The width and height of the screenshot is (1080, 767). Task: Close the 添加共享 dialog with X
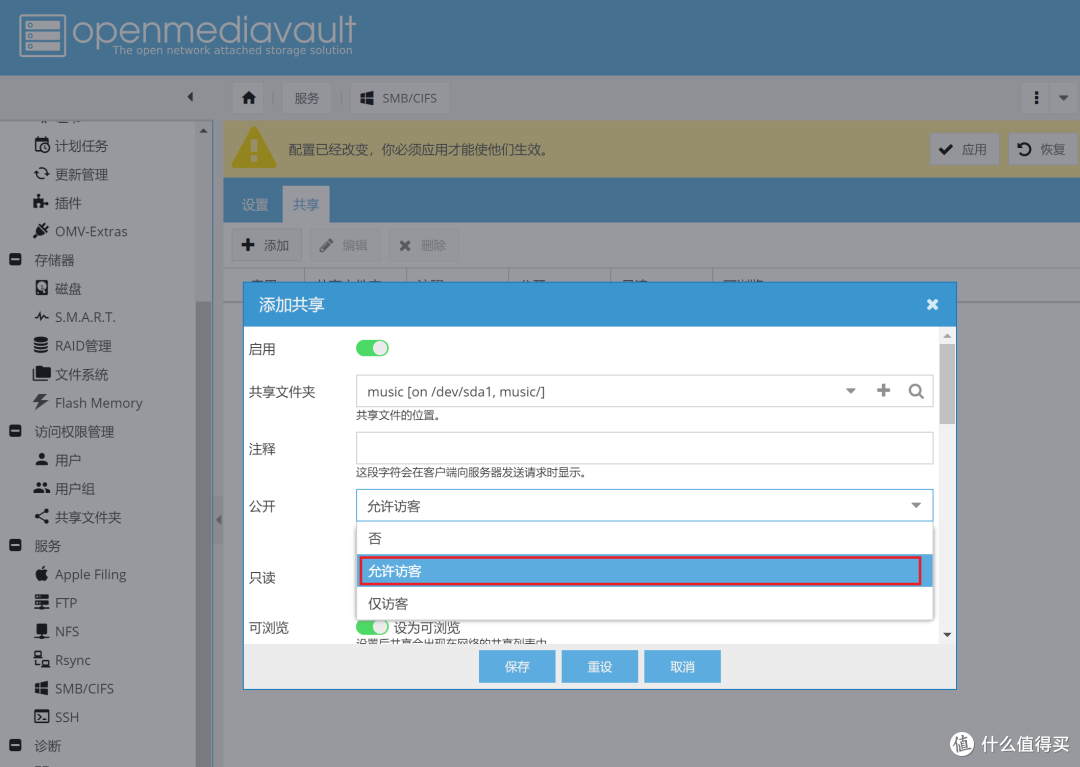932,304
